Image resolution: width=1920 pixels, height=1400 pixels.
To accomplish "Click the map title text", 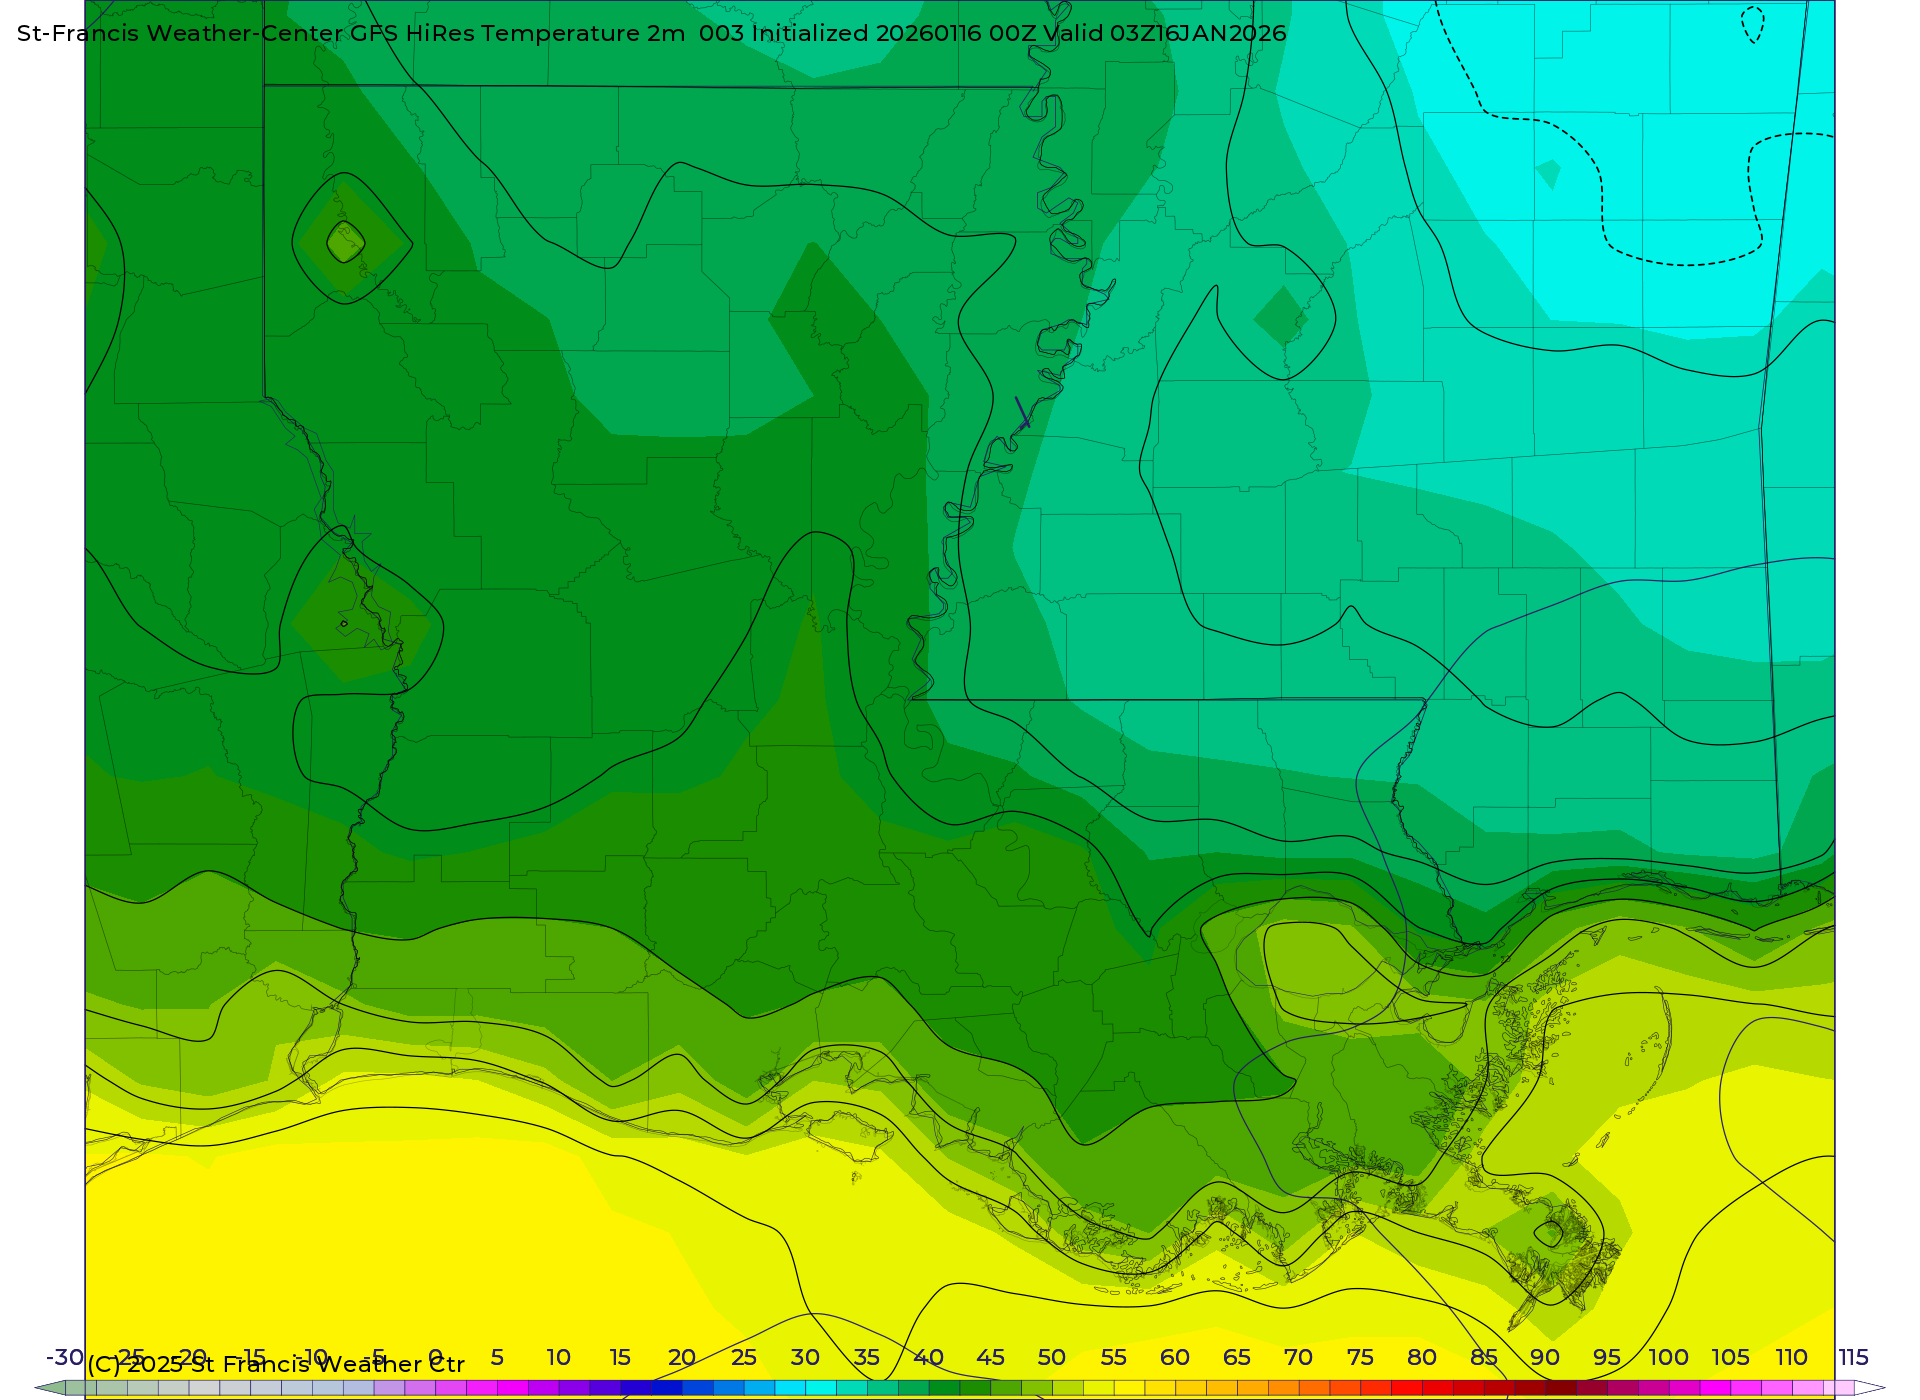I will (651, 33).
